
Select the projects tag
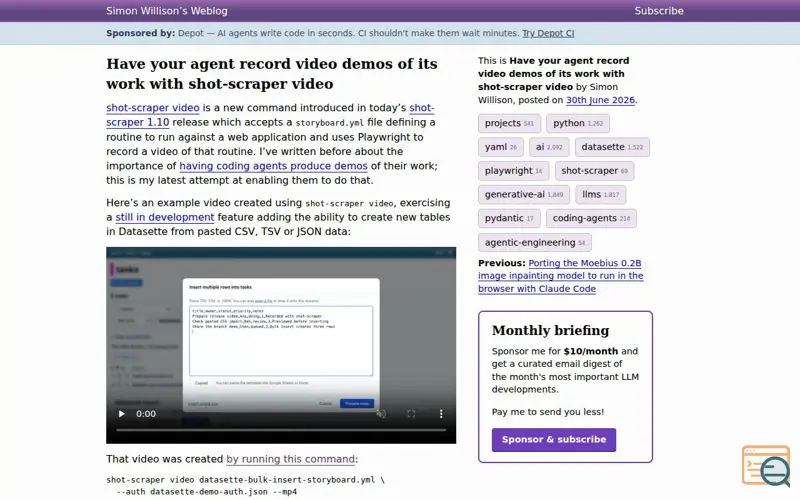[509, 123]
